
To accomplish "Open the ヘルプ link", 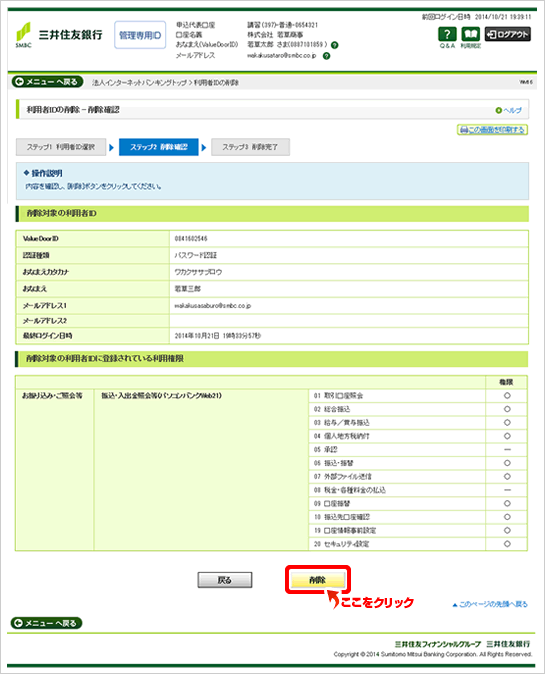I will 509,110.
